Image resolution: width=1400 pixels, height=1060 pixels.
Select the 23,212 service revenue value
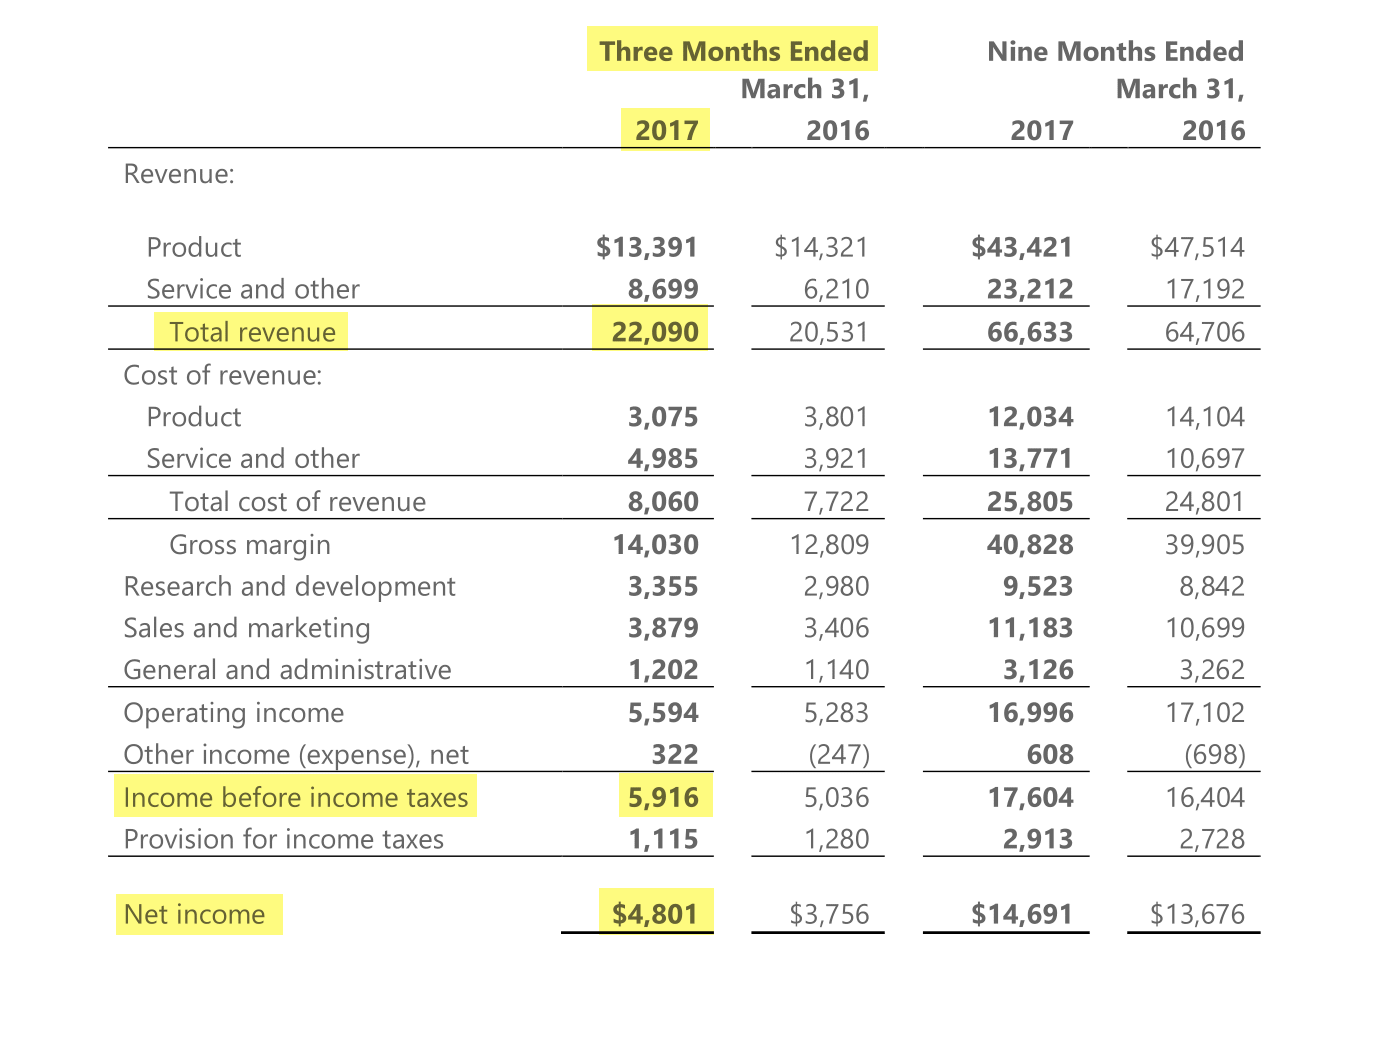click(1030, 289)
